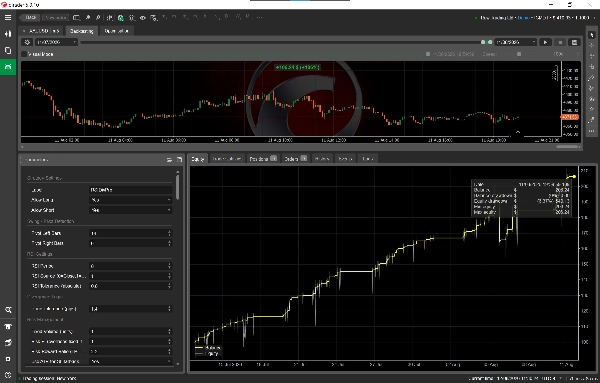
Task: Click the zoom out magnifier icon
Action: coord(98,18)
